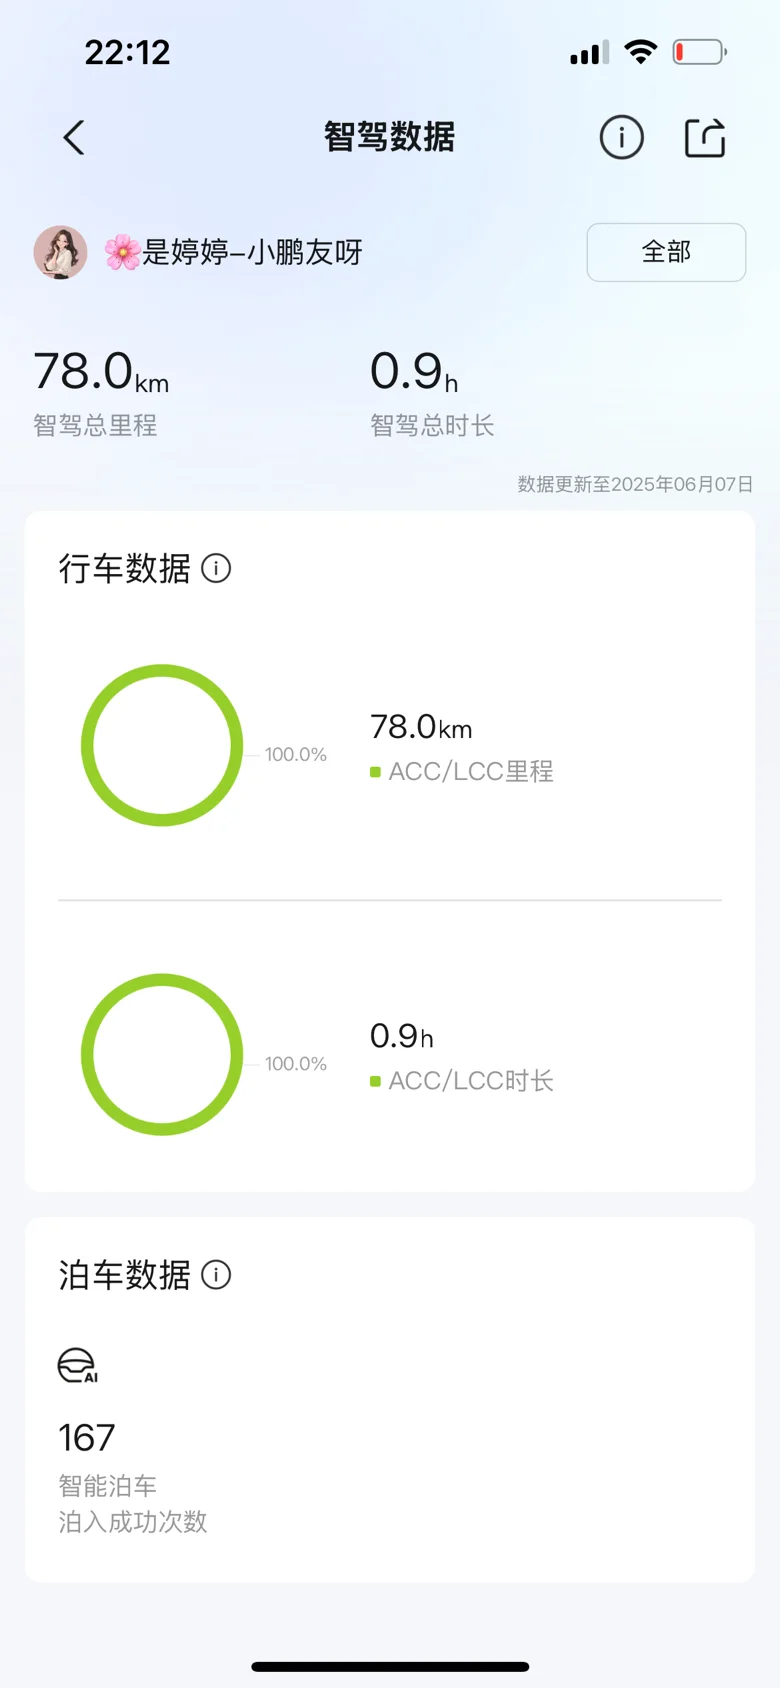Screen dimensions: 780x1688
Task: Open the 全部 filter dropdown
Action: [x=666, y=252]
